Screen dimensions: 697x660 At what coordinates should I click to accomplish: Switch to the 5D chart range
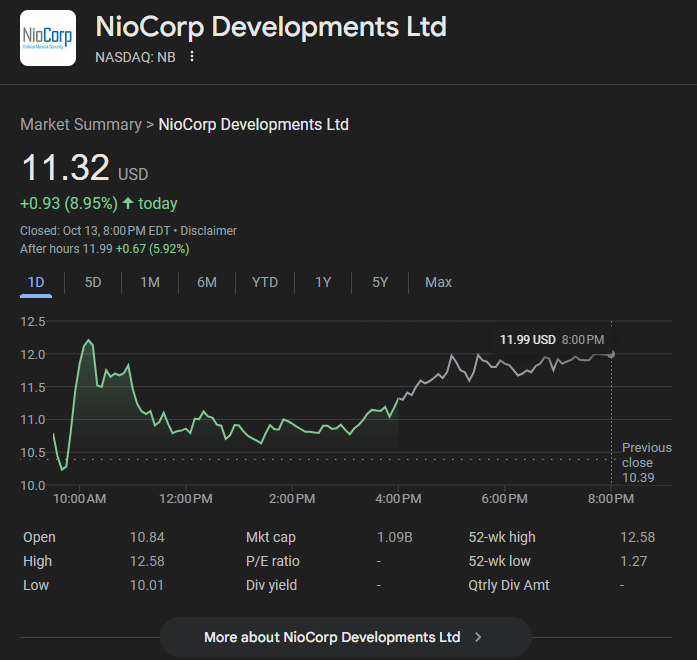tap(93, 282)
